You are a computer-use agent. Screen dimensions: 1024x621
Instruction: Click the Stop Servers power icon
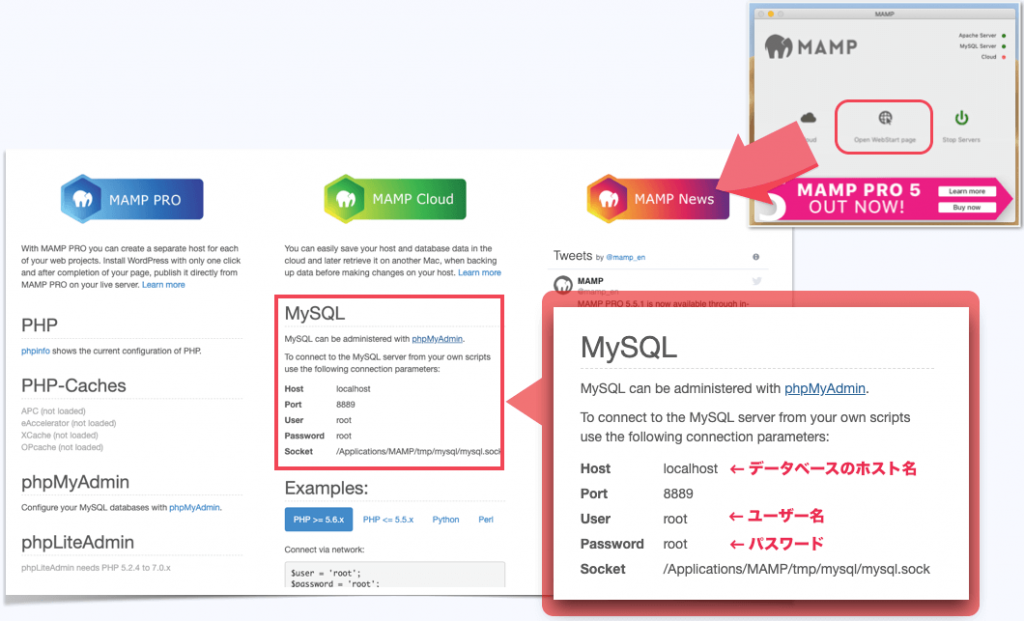[x=961, y=118]
